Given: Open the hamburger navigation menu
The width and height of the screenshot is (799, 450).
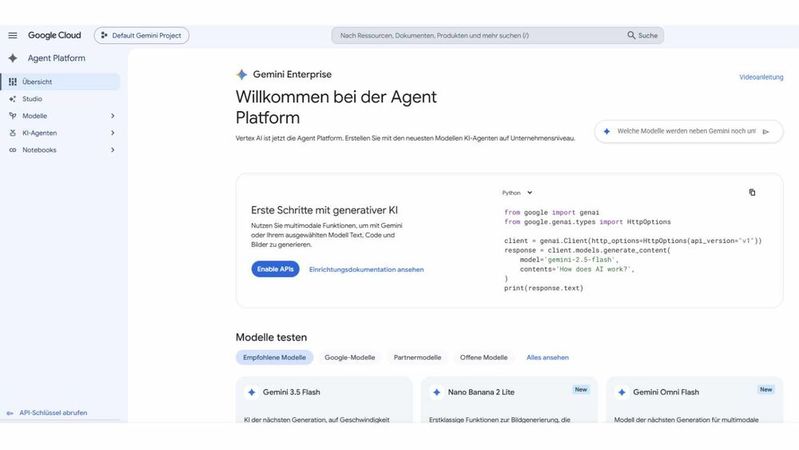Looking at the screenshot, I should click(x=13, y=36).
